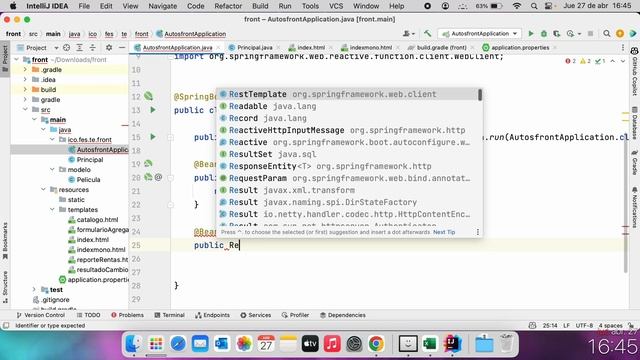
Task: Click the run gutter icon on line 13
Action: tap(153, 110)
